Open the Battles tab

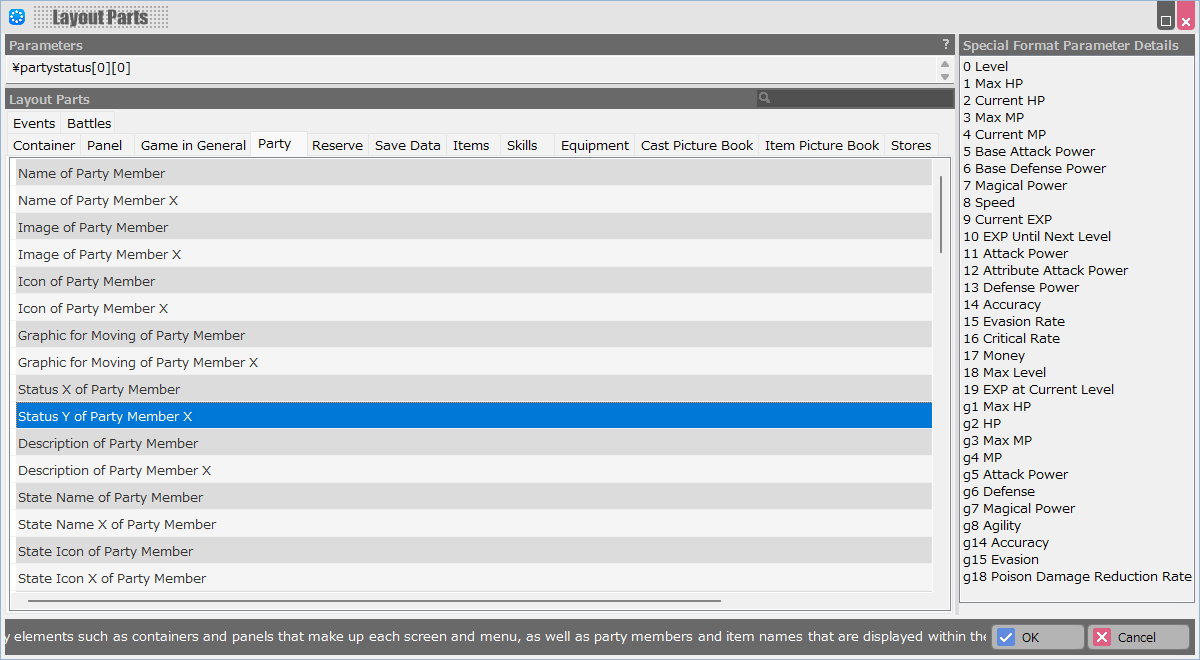click(x=89, y=123)
